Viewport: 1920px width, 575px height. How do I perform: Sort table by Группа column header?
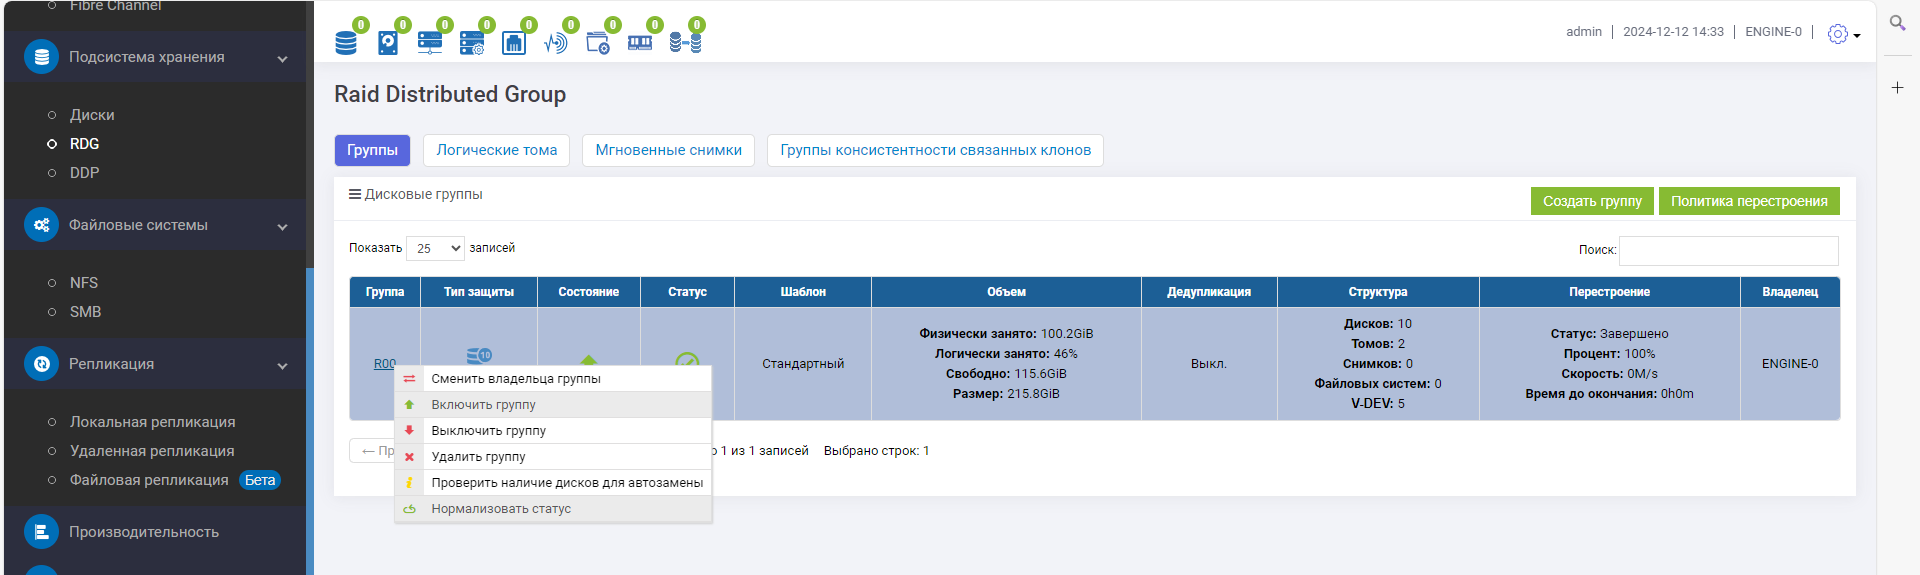[385, 292]
